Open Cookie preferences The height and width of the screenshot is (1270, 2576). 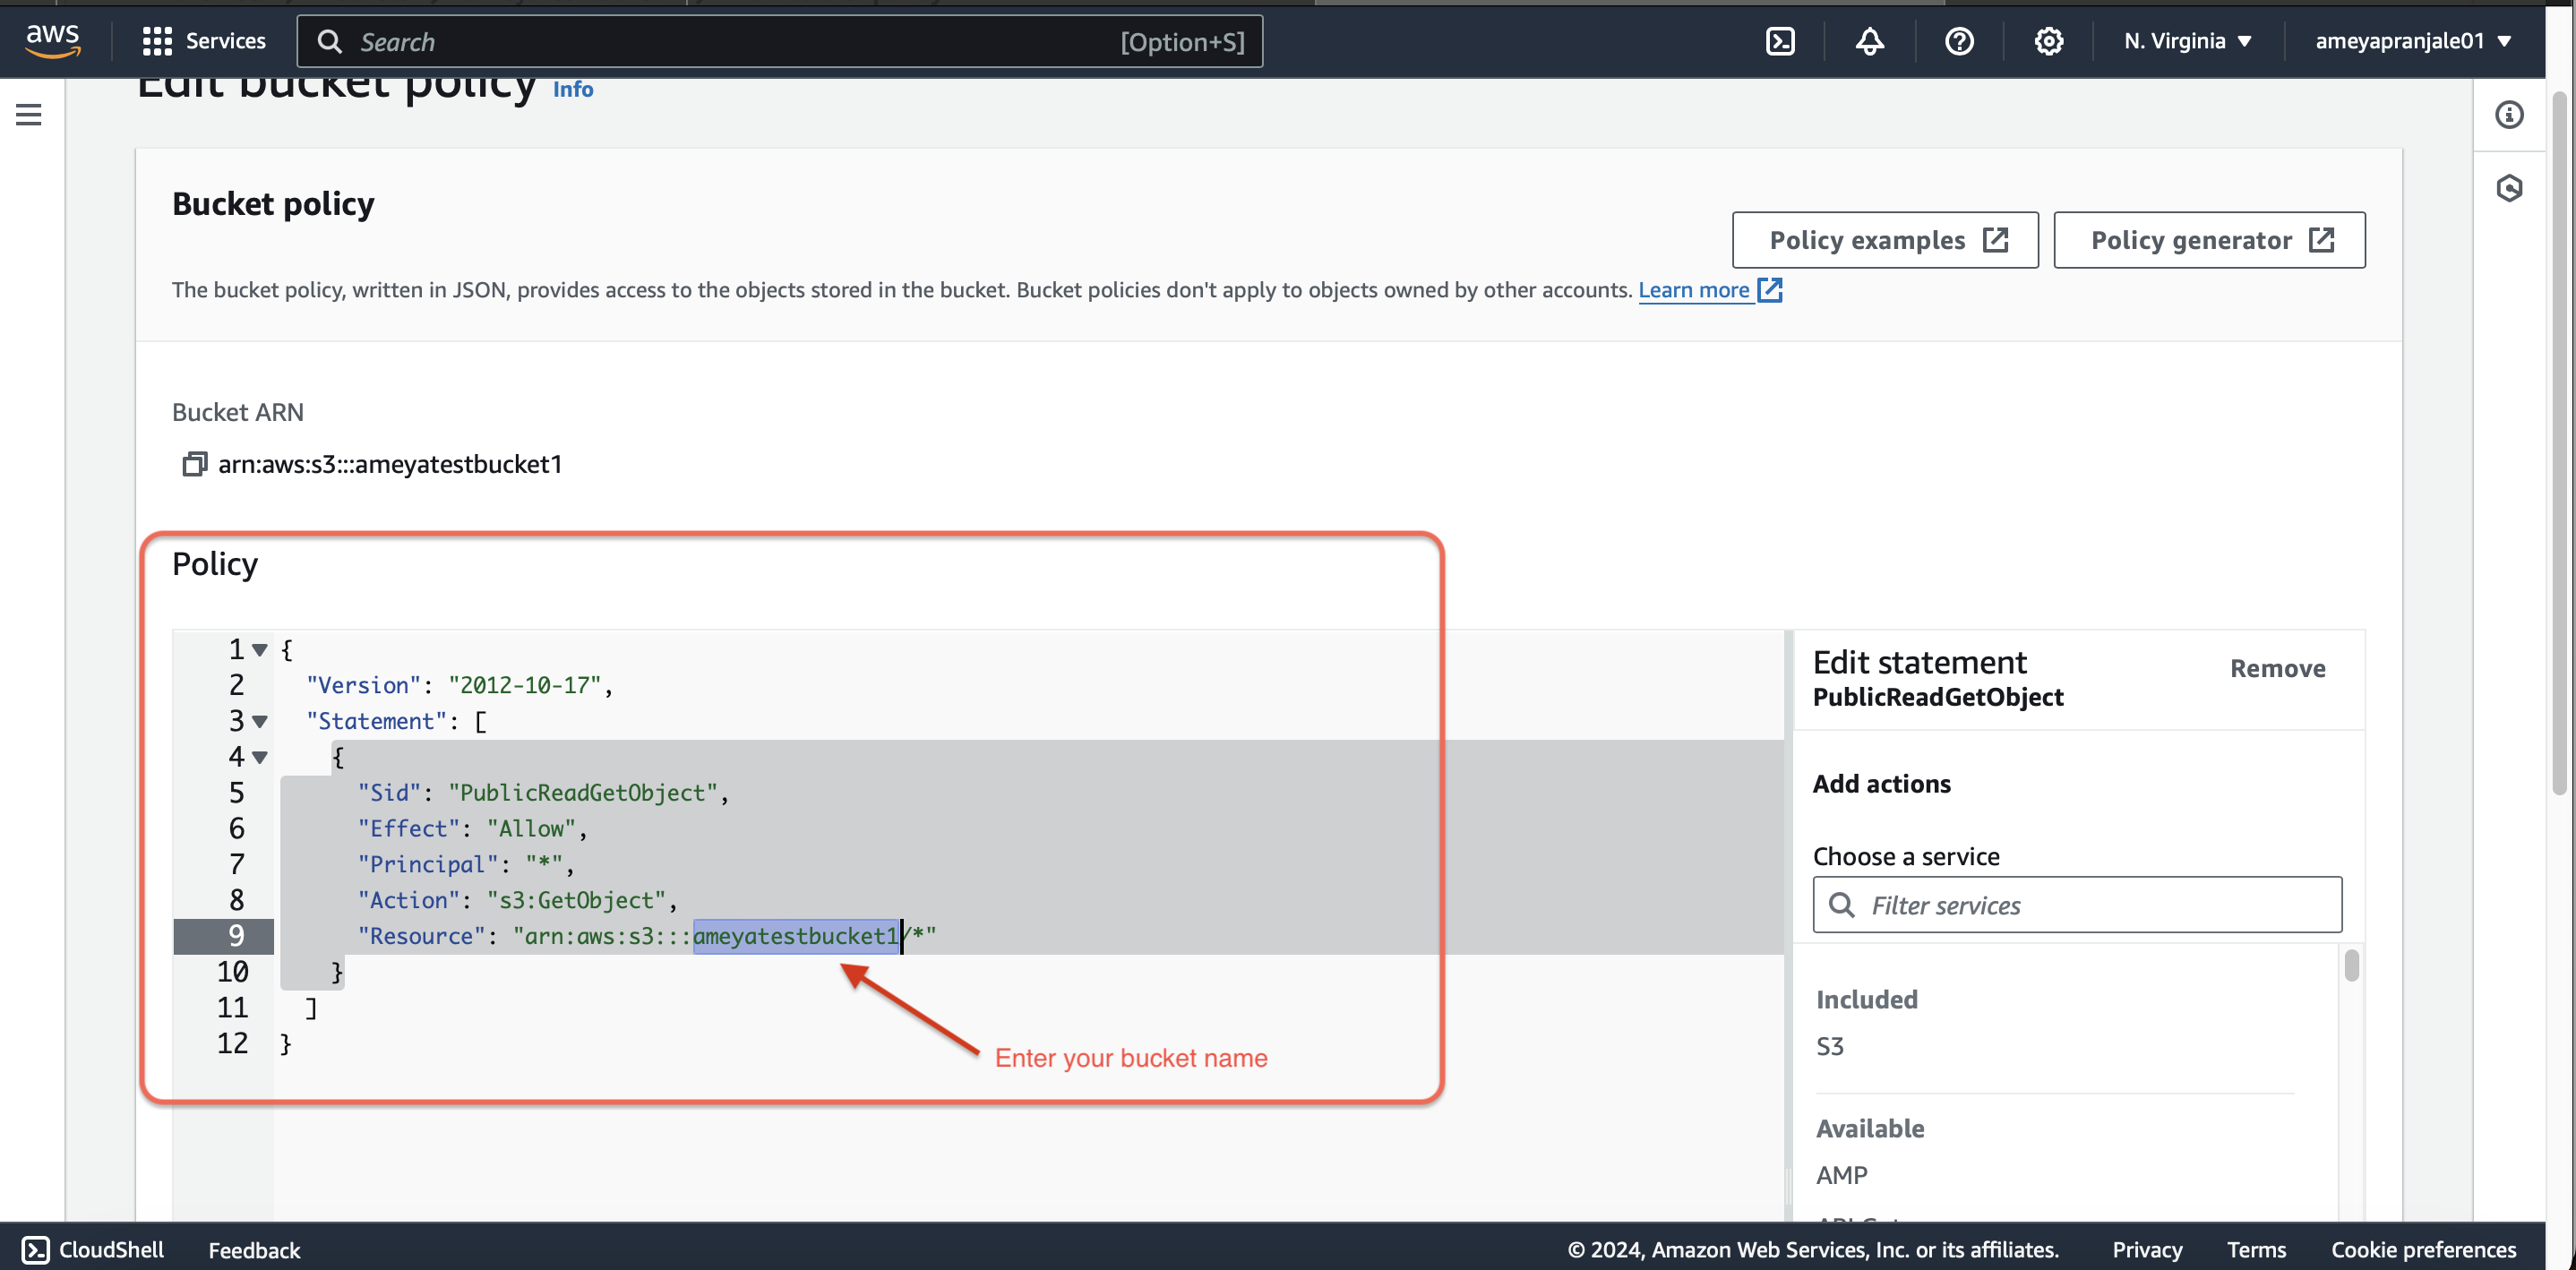coord(2423,1250)
